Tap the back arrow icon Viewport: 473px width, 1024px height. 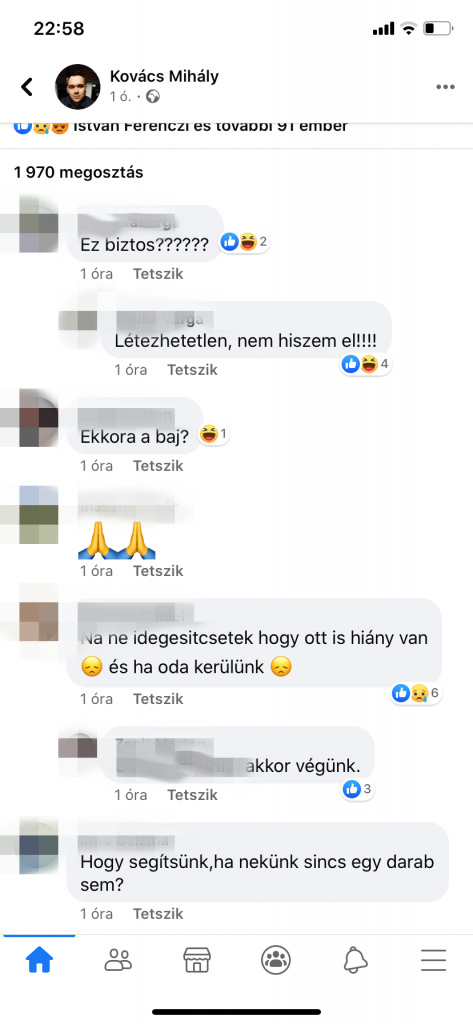27,86
